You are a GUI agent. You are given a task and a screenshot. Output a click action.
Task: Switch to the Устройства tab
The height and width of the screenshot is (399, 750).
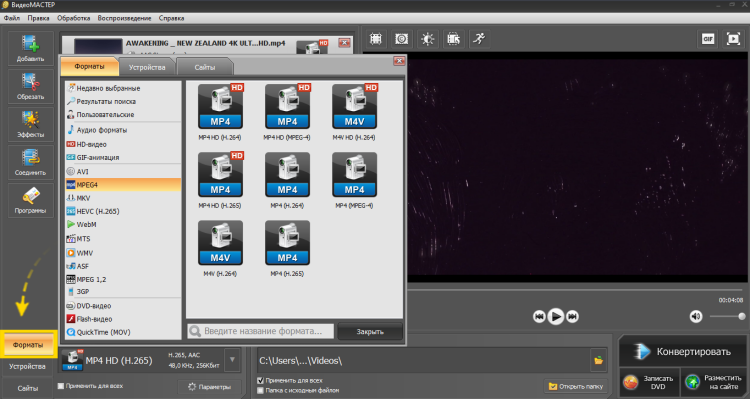(x=147, y=67)
